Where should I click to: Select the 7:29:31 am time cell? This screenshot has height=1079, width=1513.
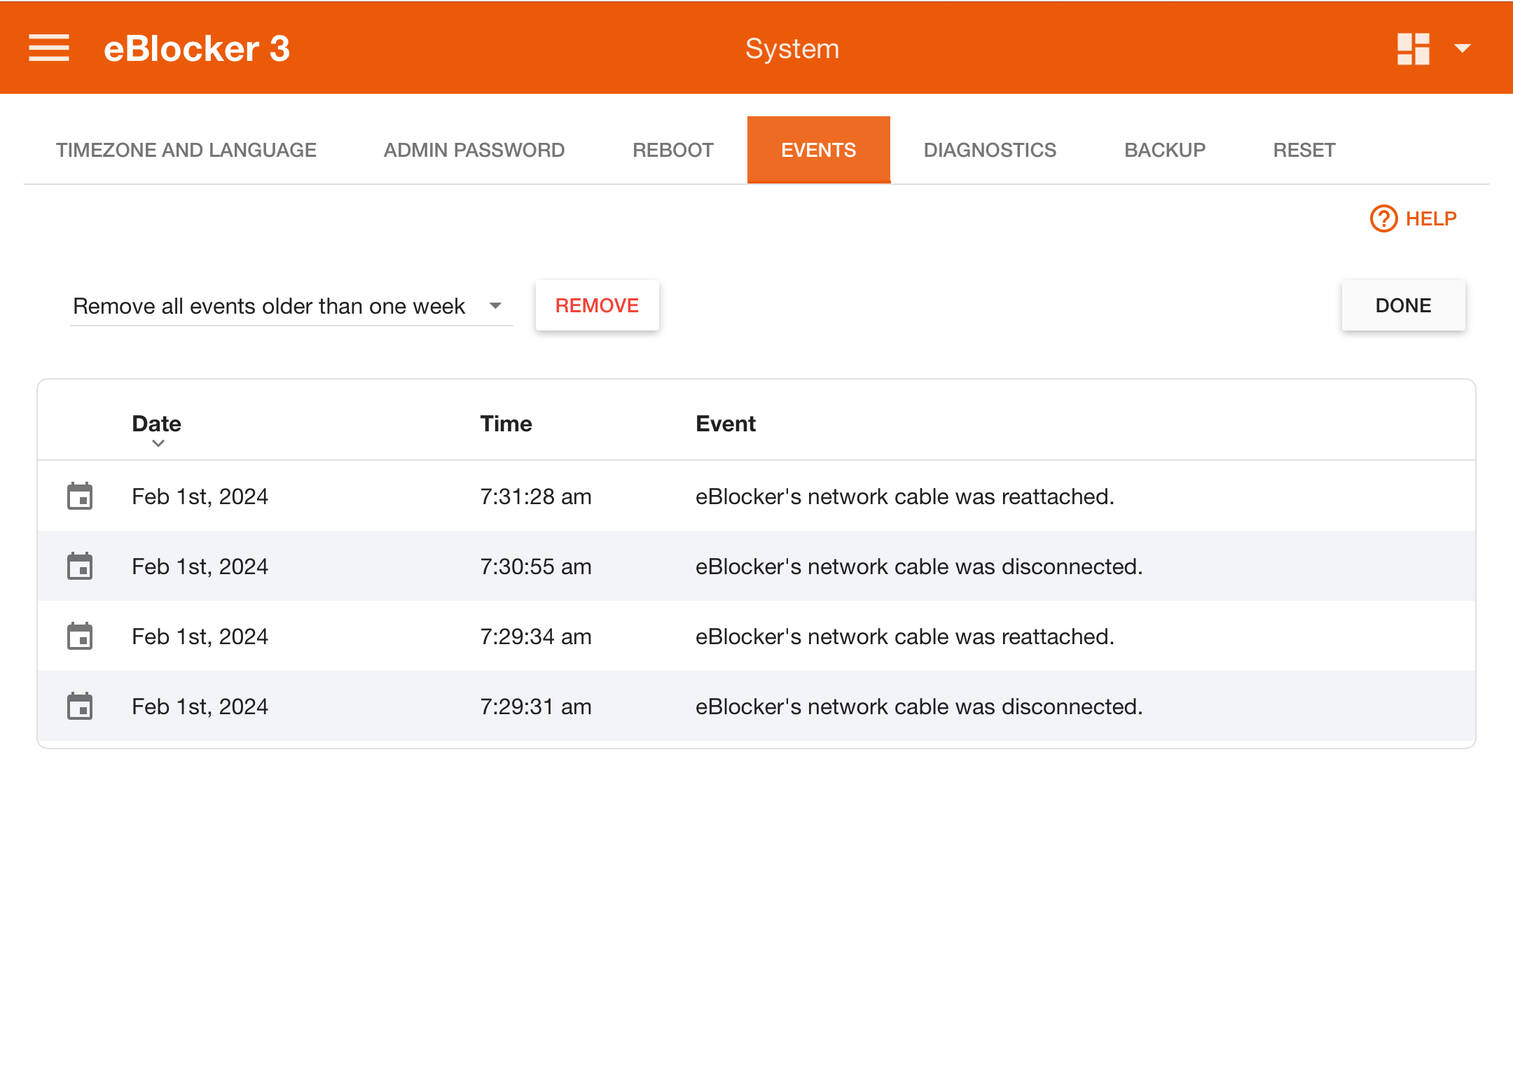536,707
